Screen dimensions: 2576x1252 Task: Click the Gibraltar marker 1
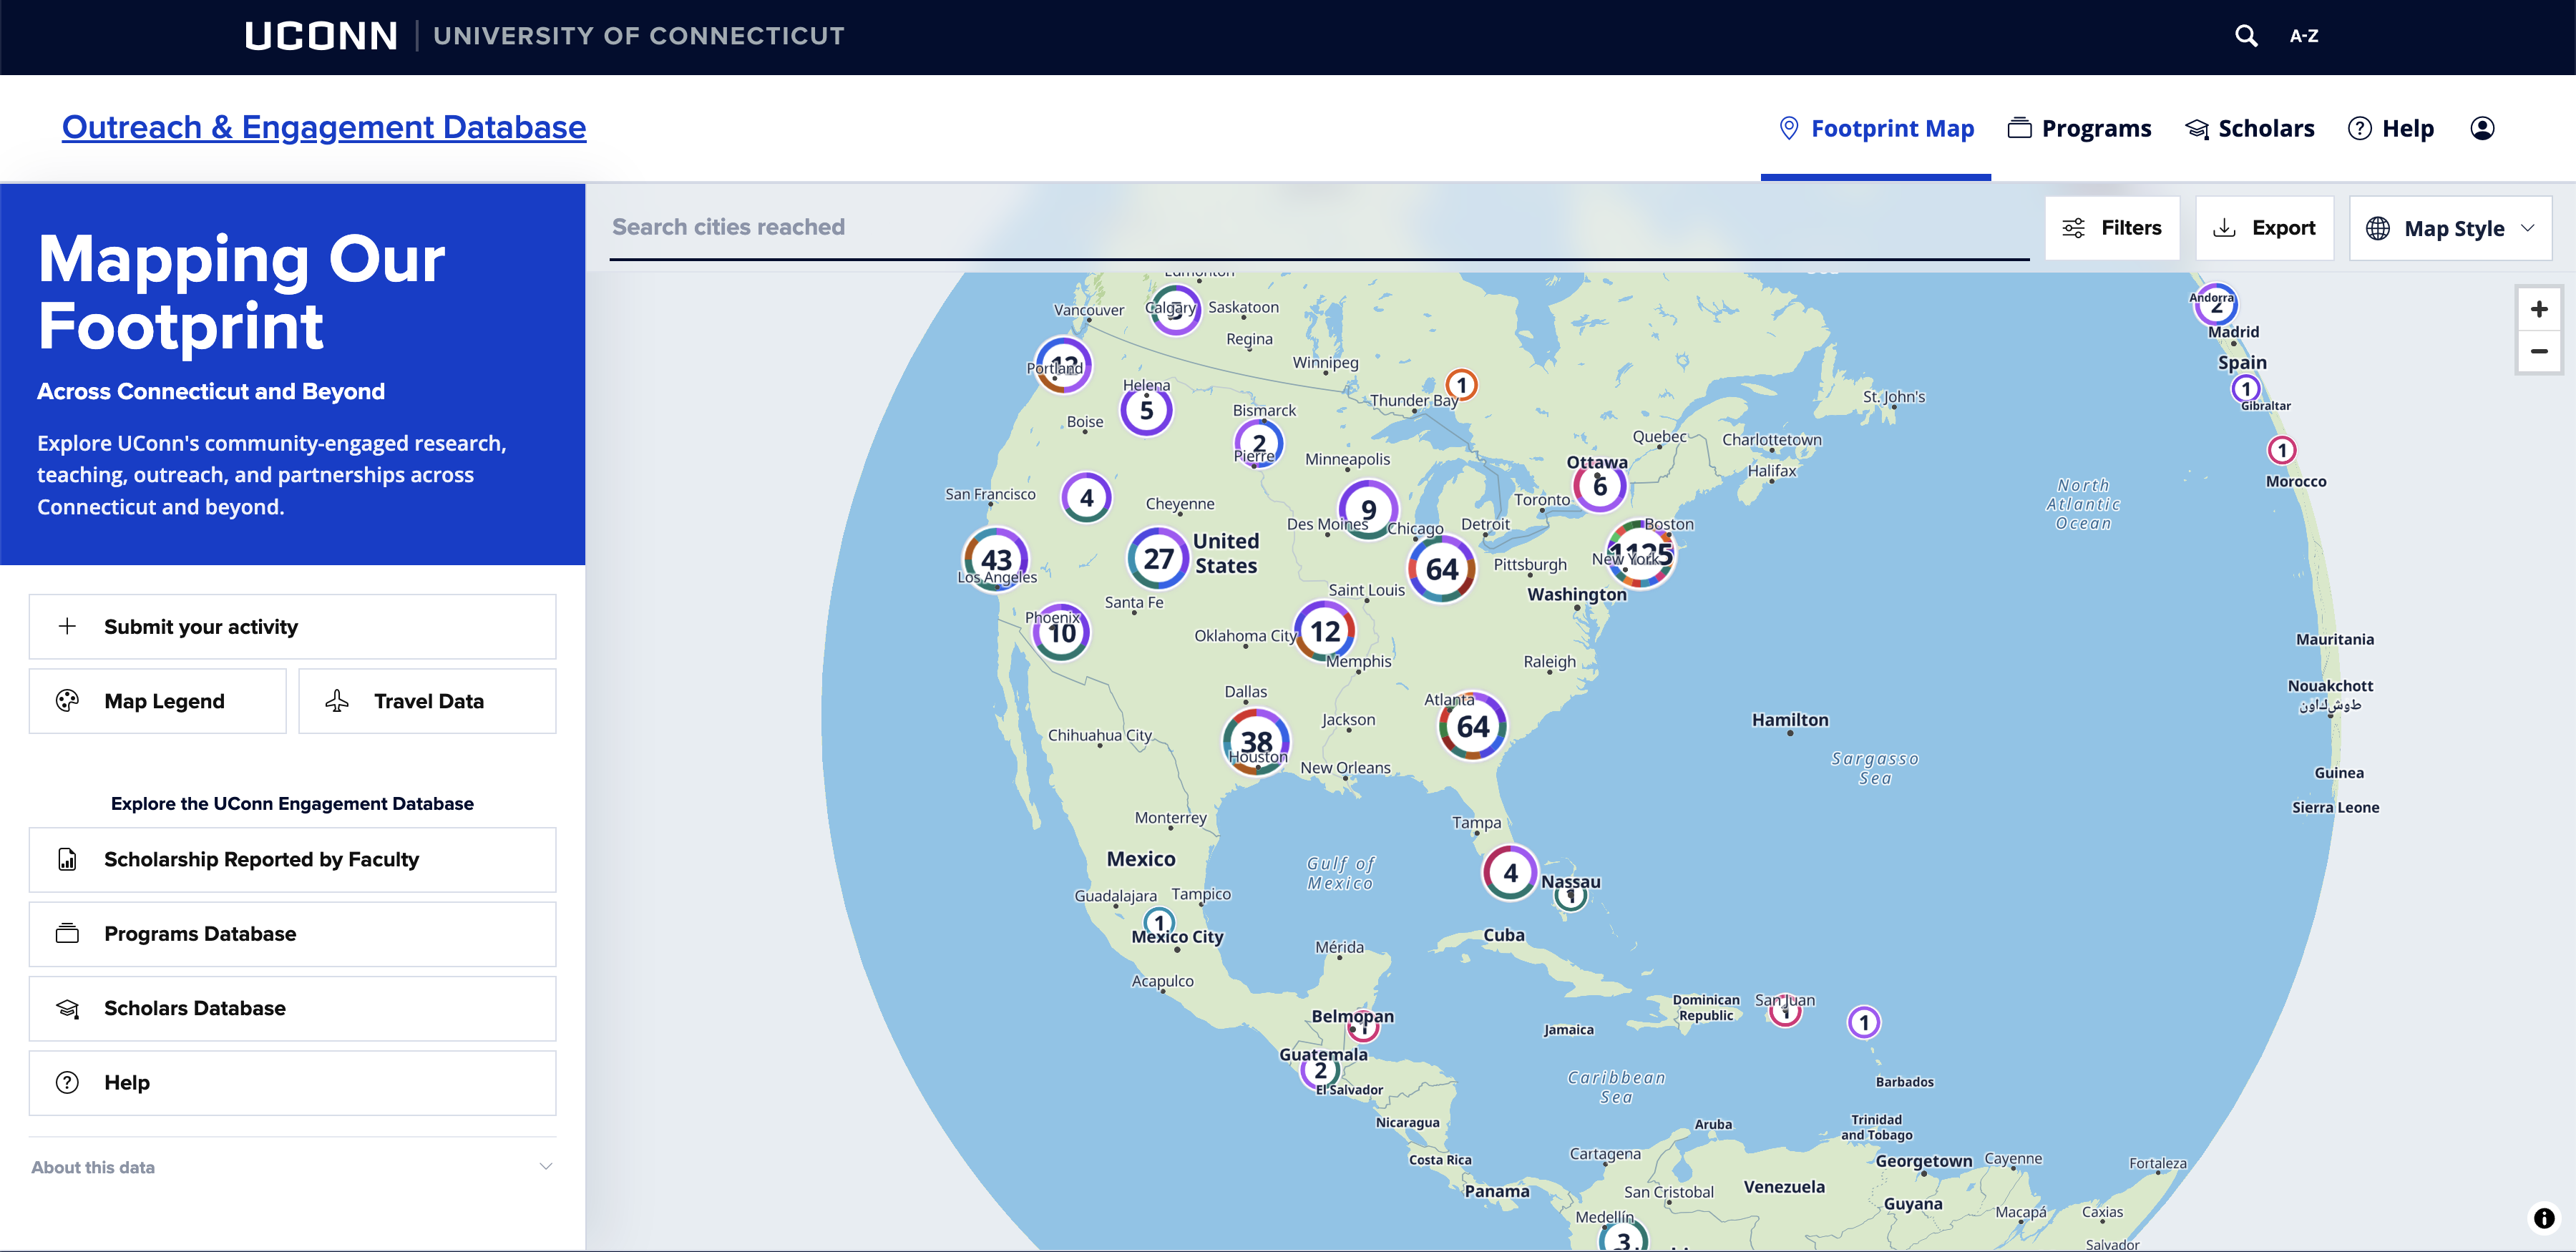[x=2246, y=388]
